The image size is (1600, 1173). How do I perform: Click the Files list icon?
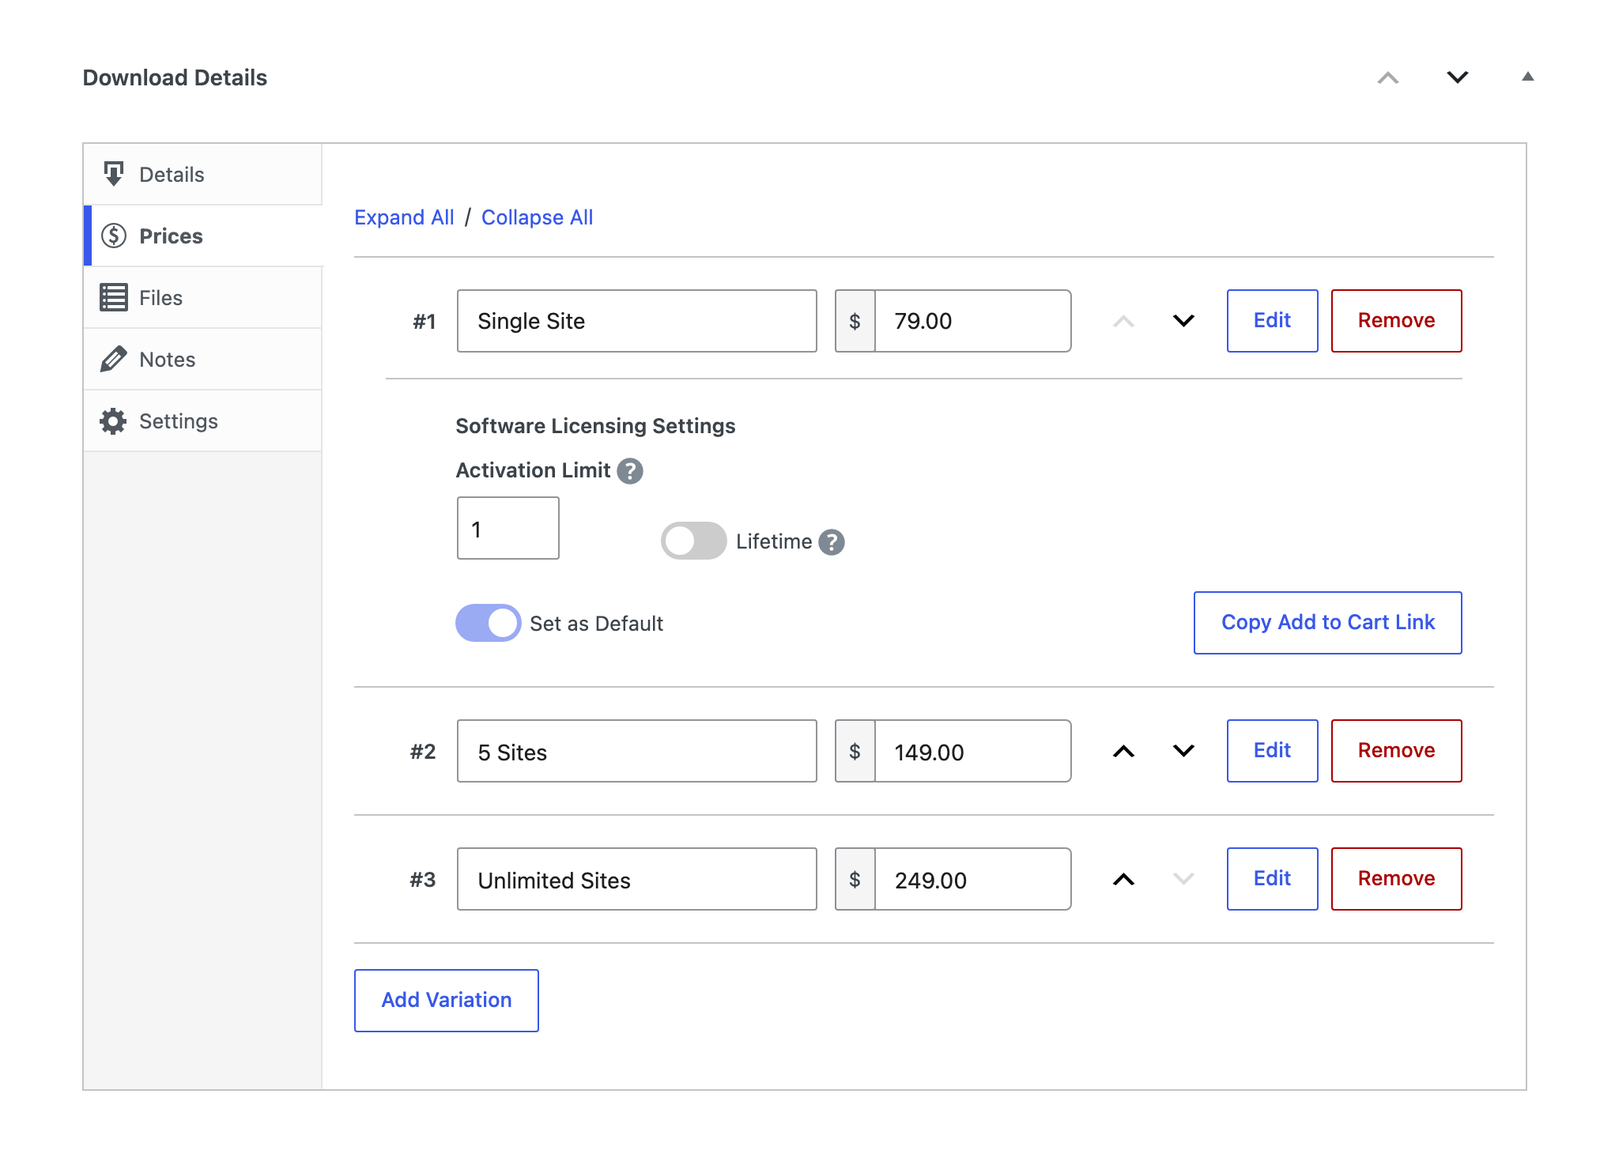[x=114, y=297]
